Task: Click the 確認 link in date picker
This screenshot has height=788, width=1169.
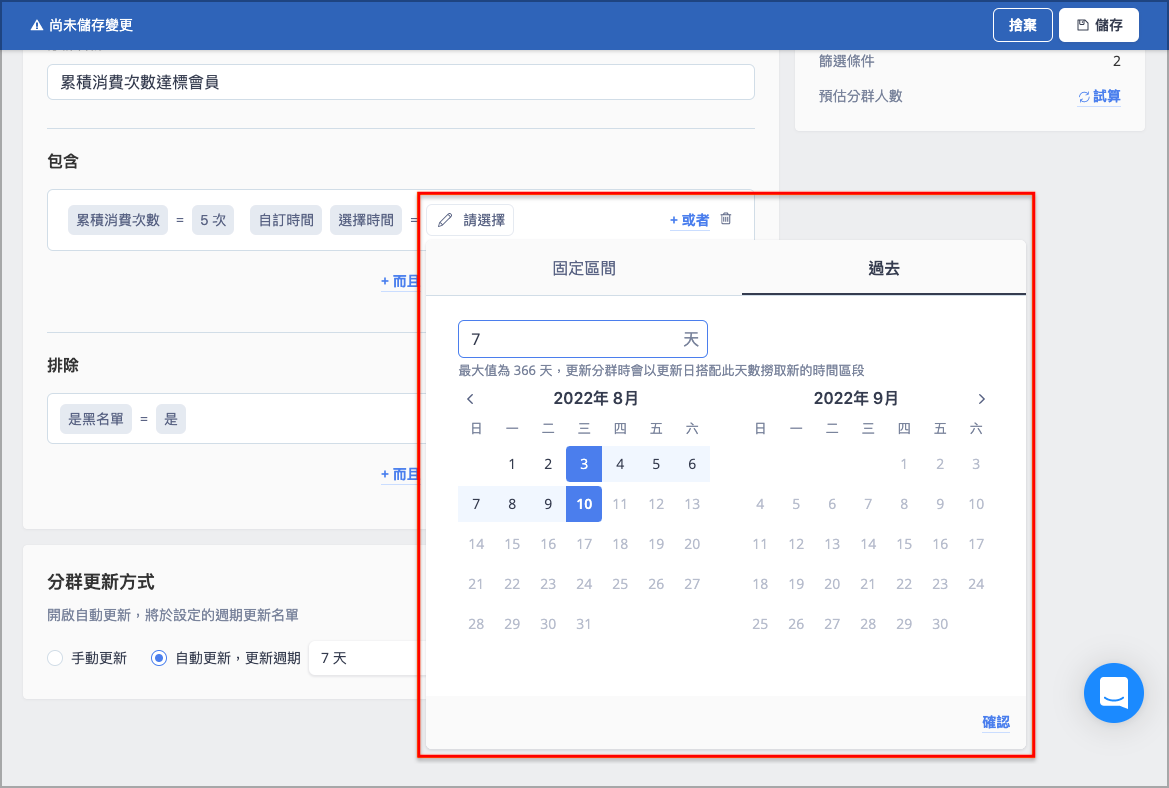Action: point(995,722)
